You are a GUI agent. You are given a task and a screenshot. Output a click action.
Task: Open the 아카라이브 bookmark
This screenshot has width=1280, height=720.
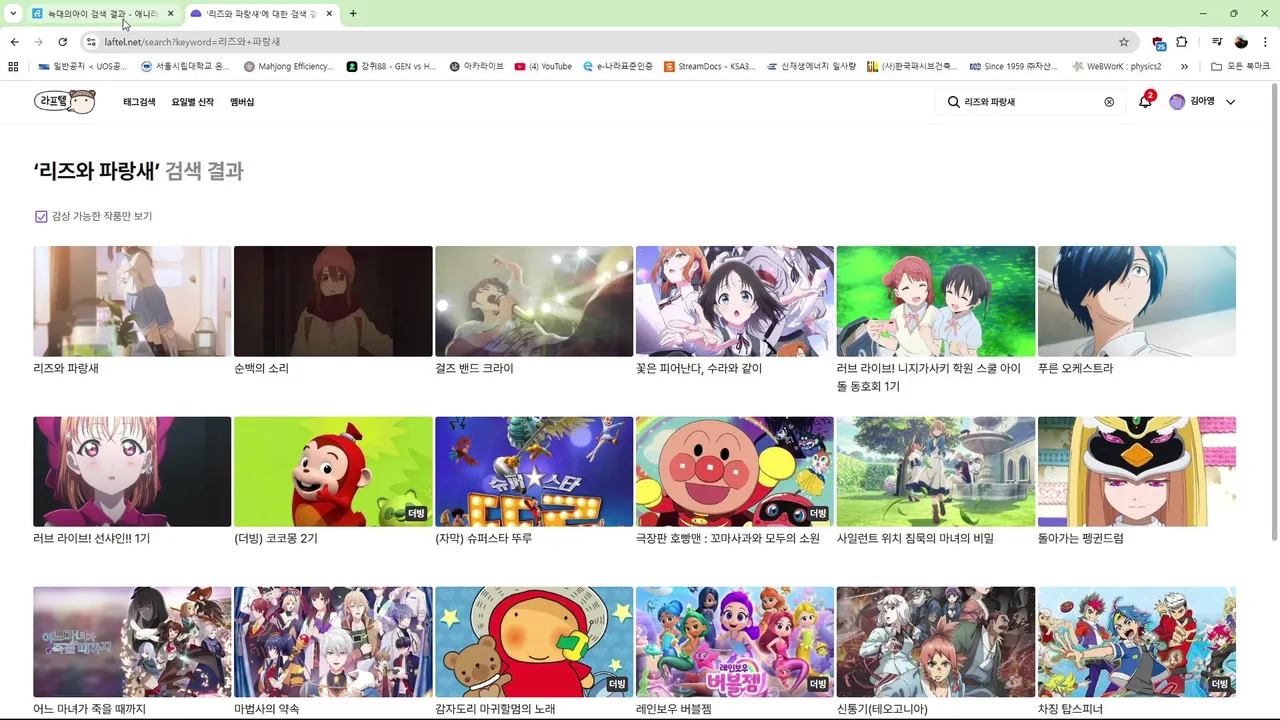point(476,66)
